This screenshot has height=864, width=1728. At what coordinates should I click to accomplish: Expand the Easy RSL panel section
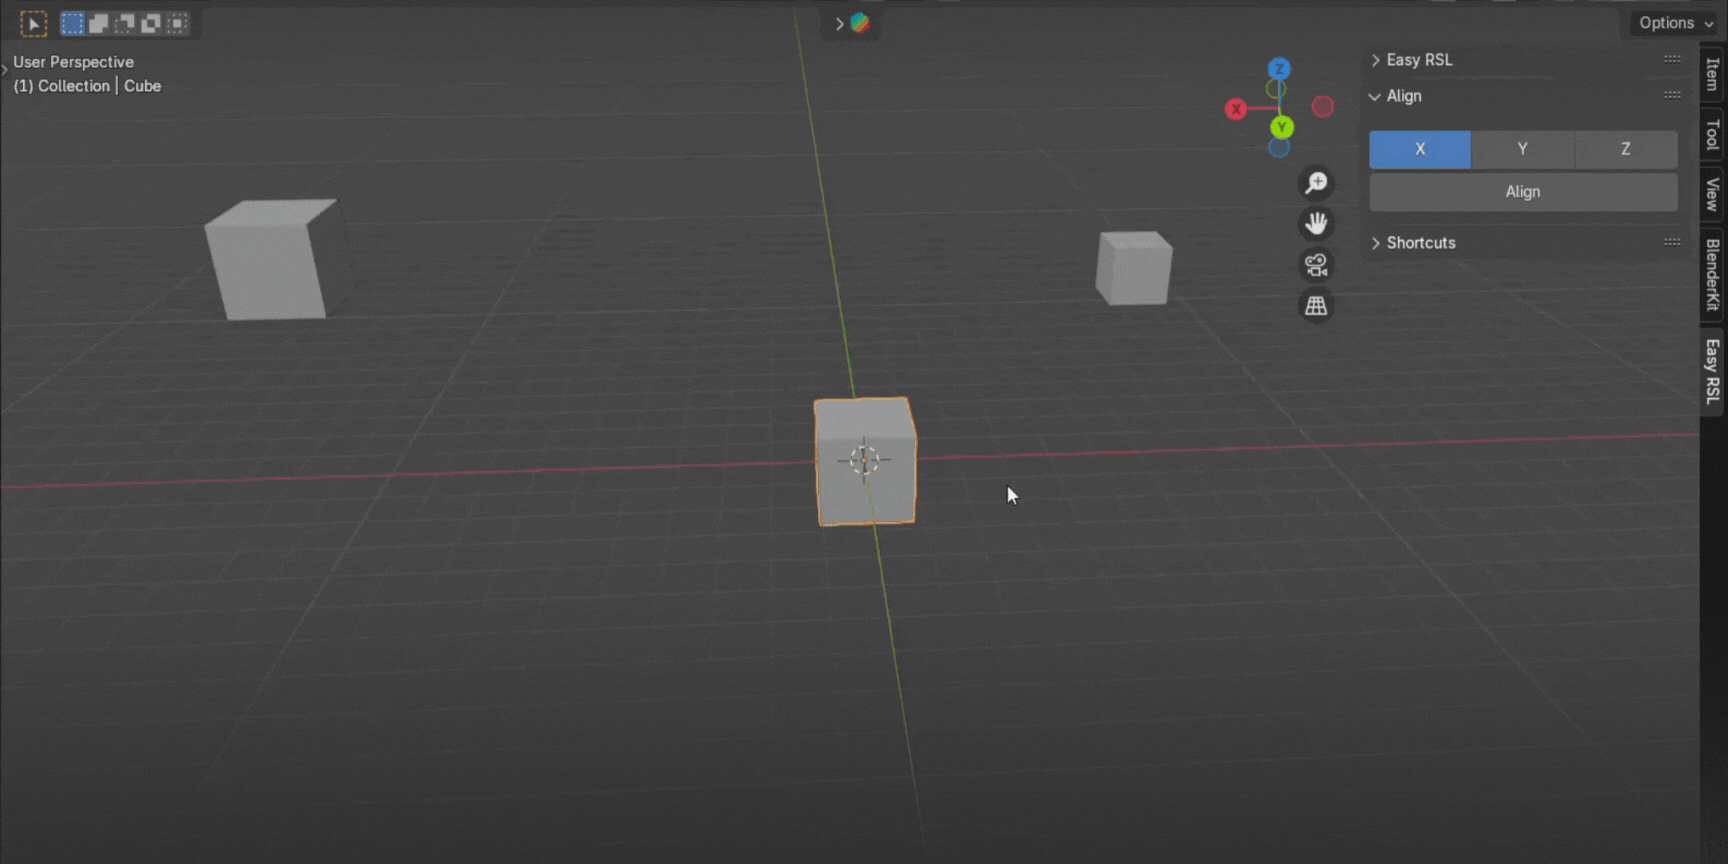(x=1418, y=60)
